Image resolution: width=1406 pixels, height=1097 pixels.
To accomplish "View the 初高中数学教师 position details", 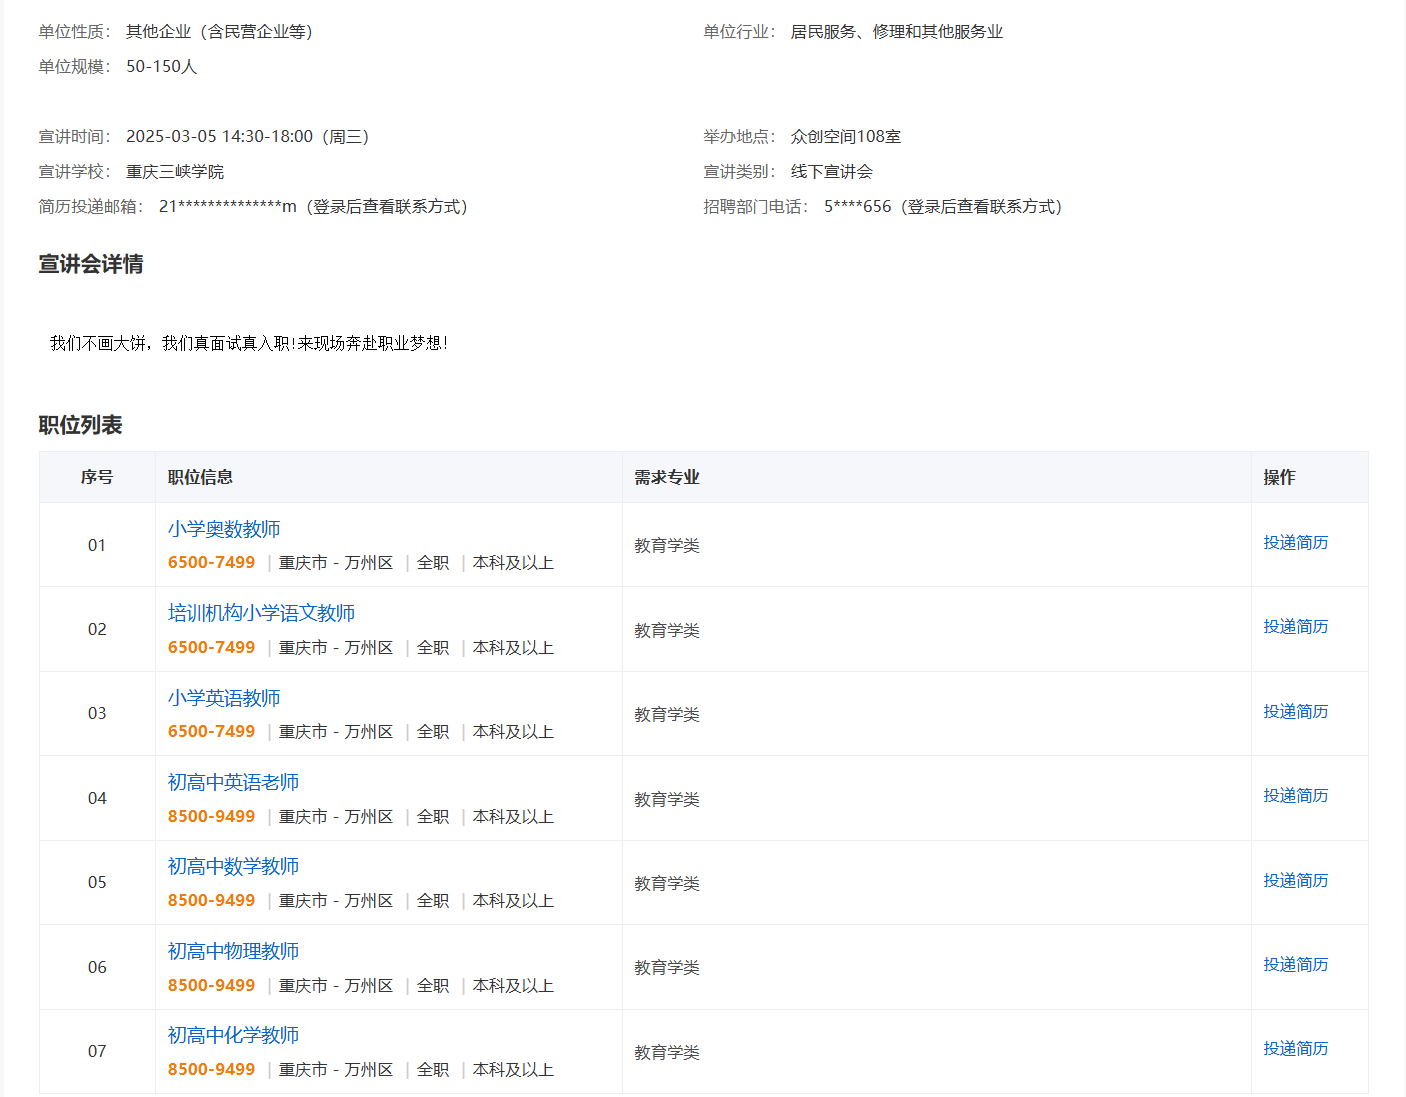I will coord(233,866).
